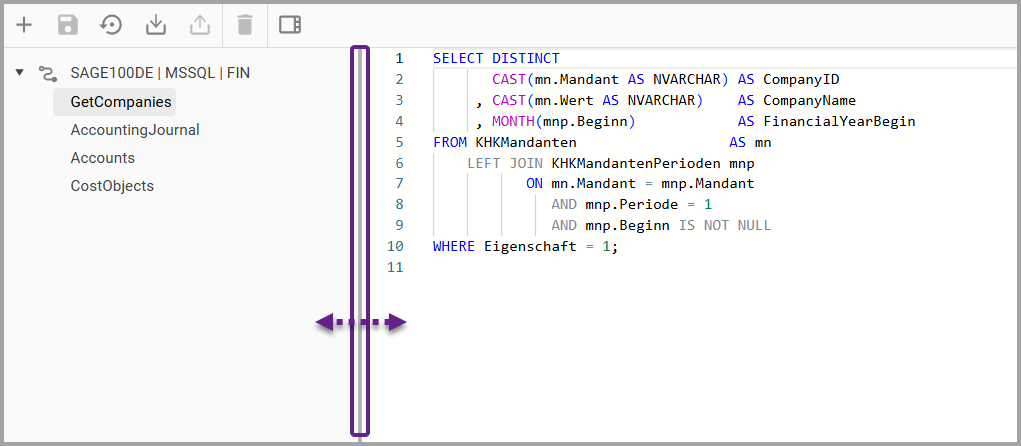
Task: Click the trash can delete icon
Action: click(x=245, y=25)
